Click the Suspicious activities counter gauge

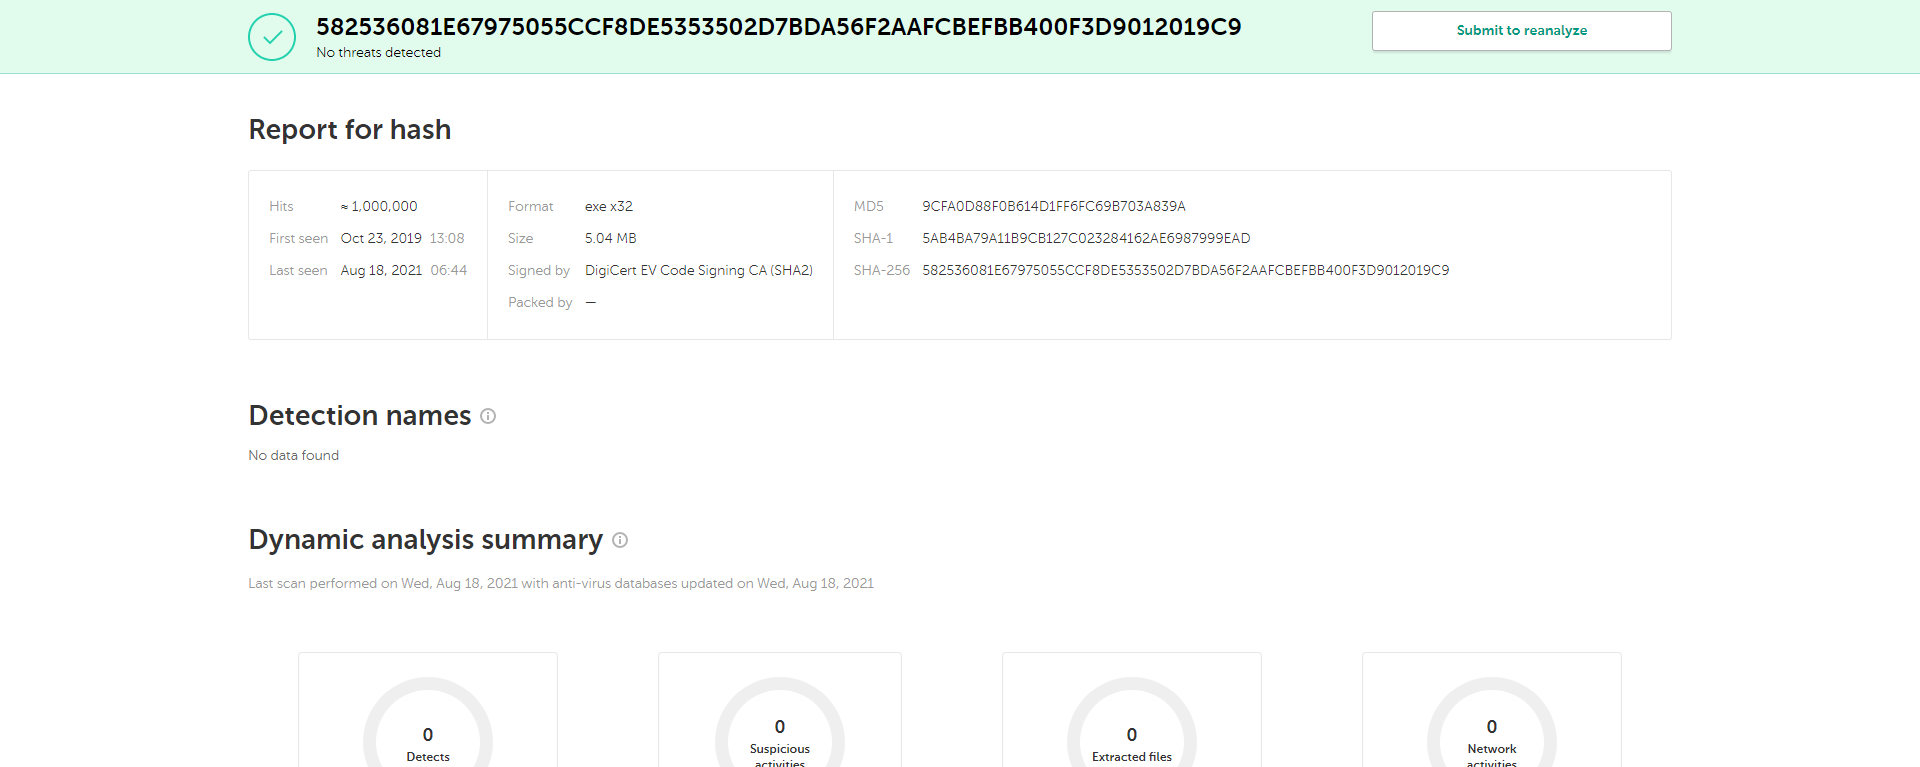tap(780, 722)
